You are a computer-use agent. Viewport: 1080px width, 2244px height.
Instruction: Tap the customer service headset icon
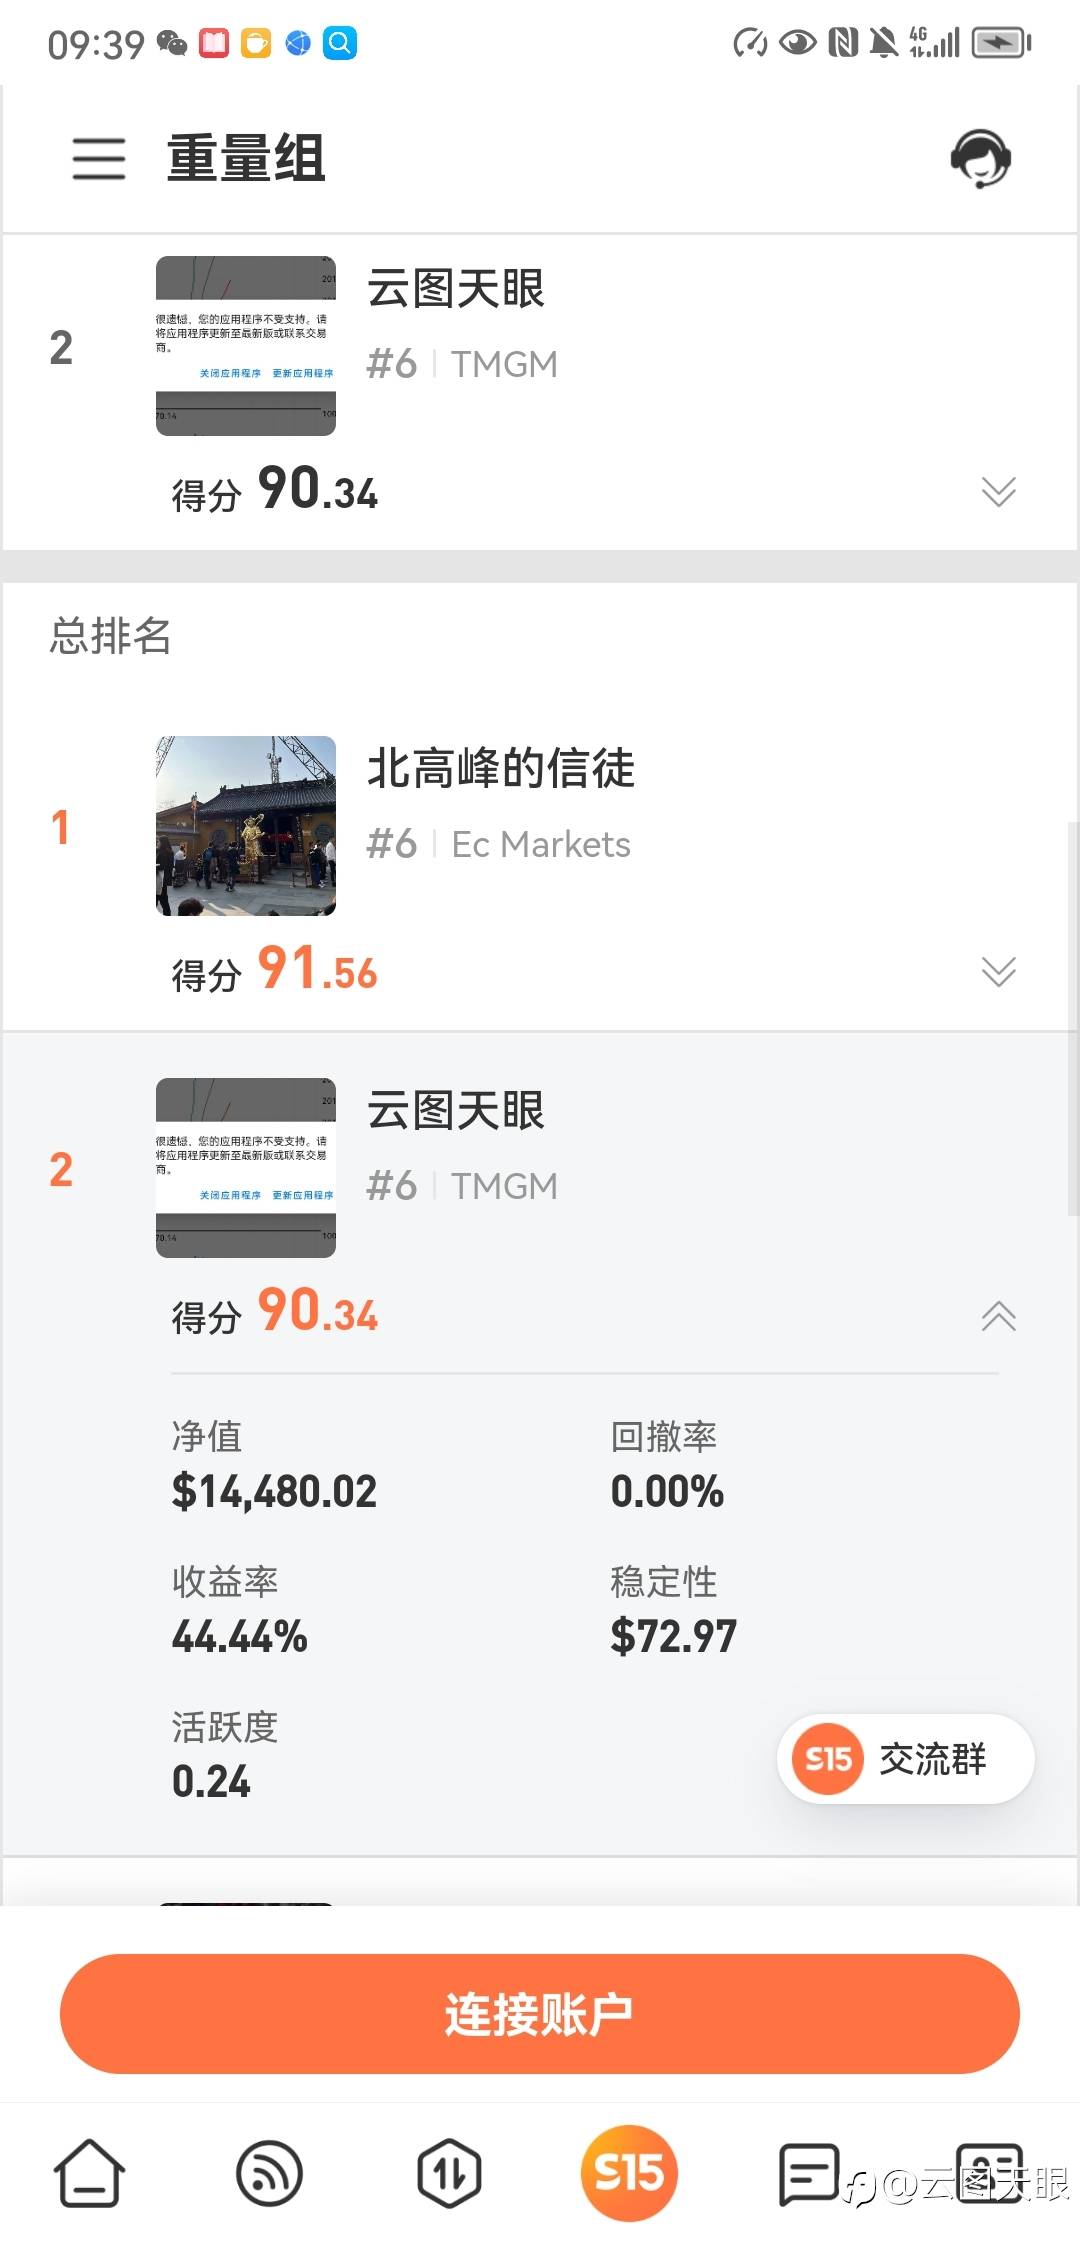tap(980, 159)
